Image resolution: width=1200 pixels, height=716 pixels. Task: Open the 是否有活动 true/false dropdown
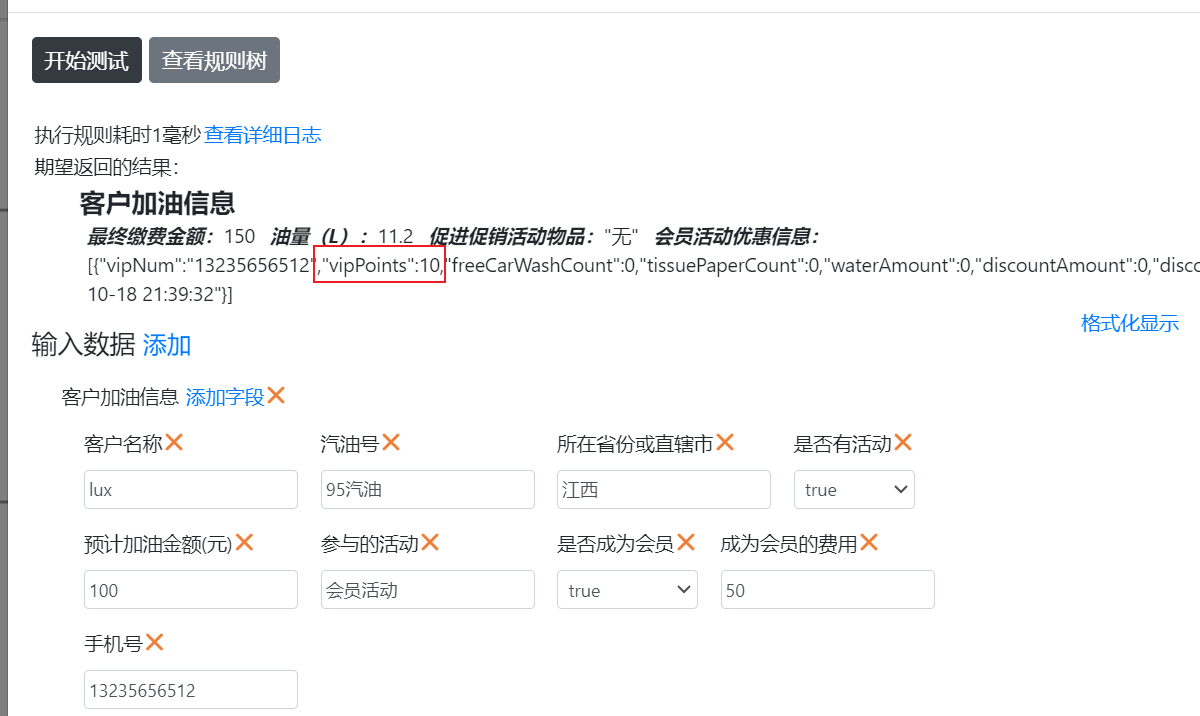point(854,490)
